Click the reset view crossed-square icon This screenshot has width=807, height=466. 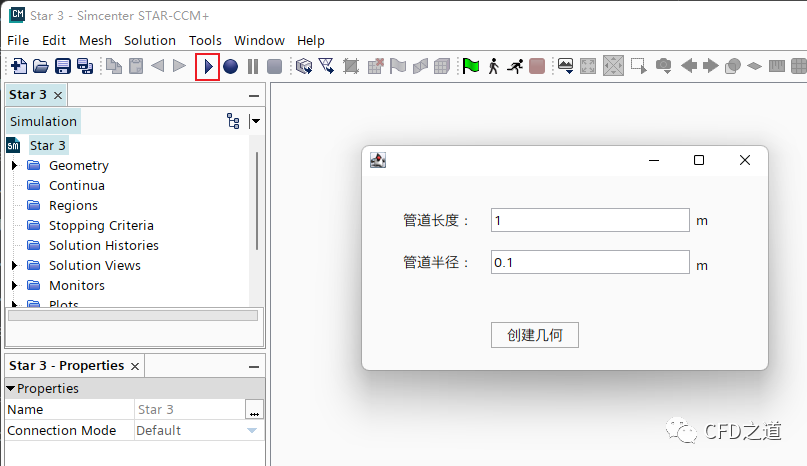pos(613,66)
